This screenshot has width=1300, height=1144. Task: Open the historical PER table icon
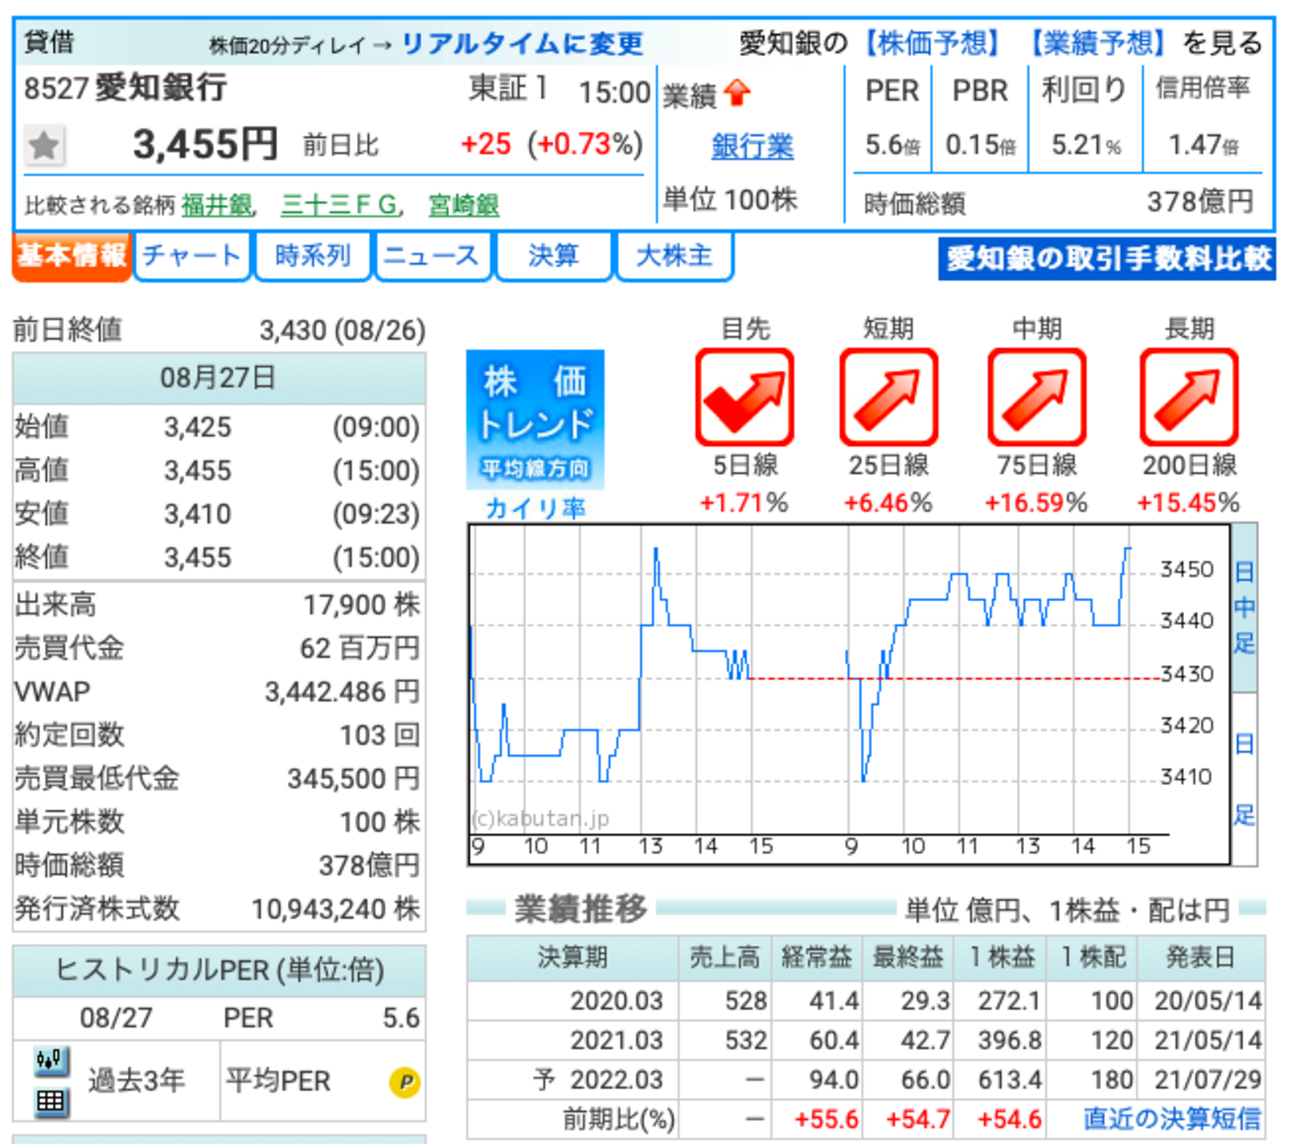(x=50, y=1101)
